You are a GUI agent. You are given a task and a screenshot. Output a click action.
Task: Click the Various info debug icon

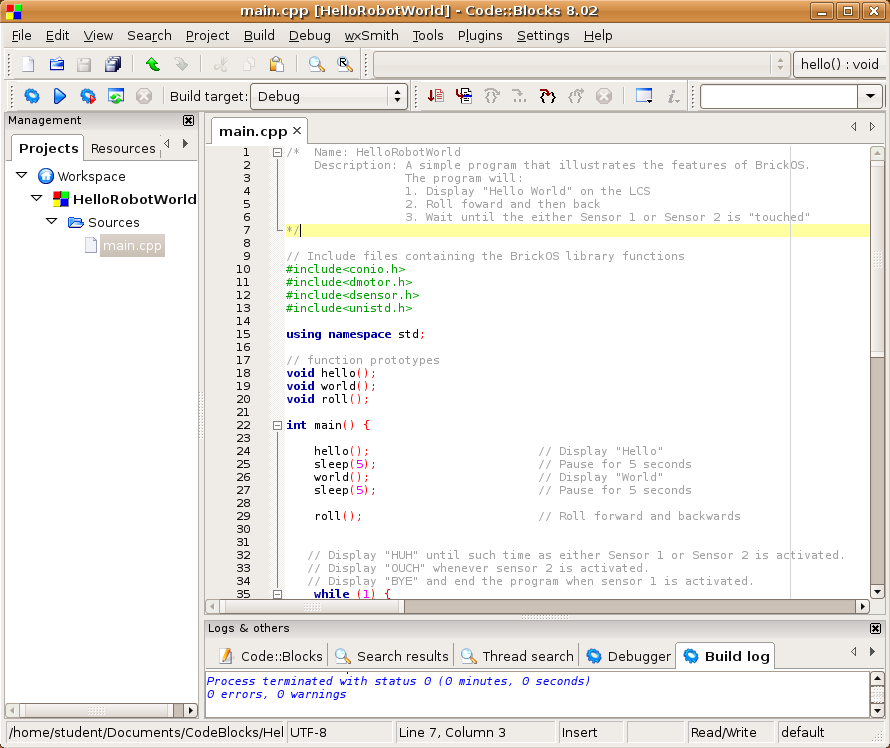pos(673,96)
